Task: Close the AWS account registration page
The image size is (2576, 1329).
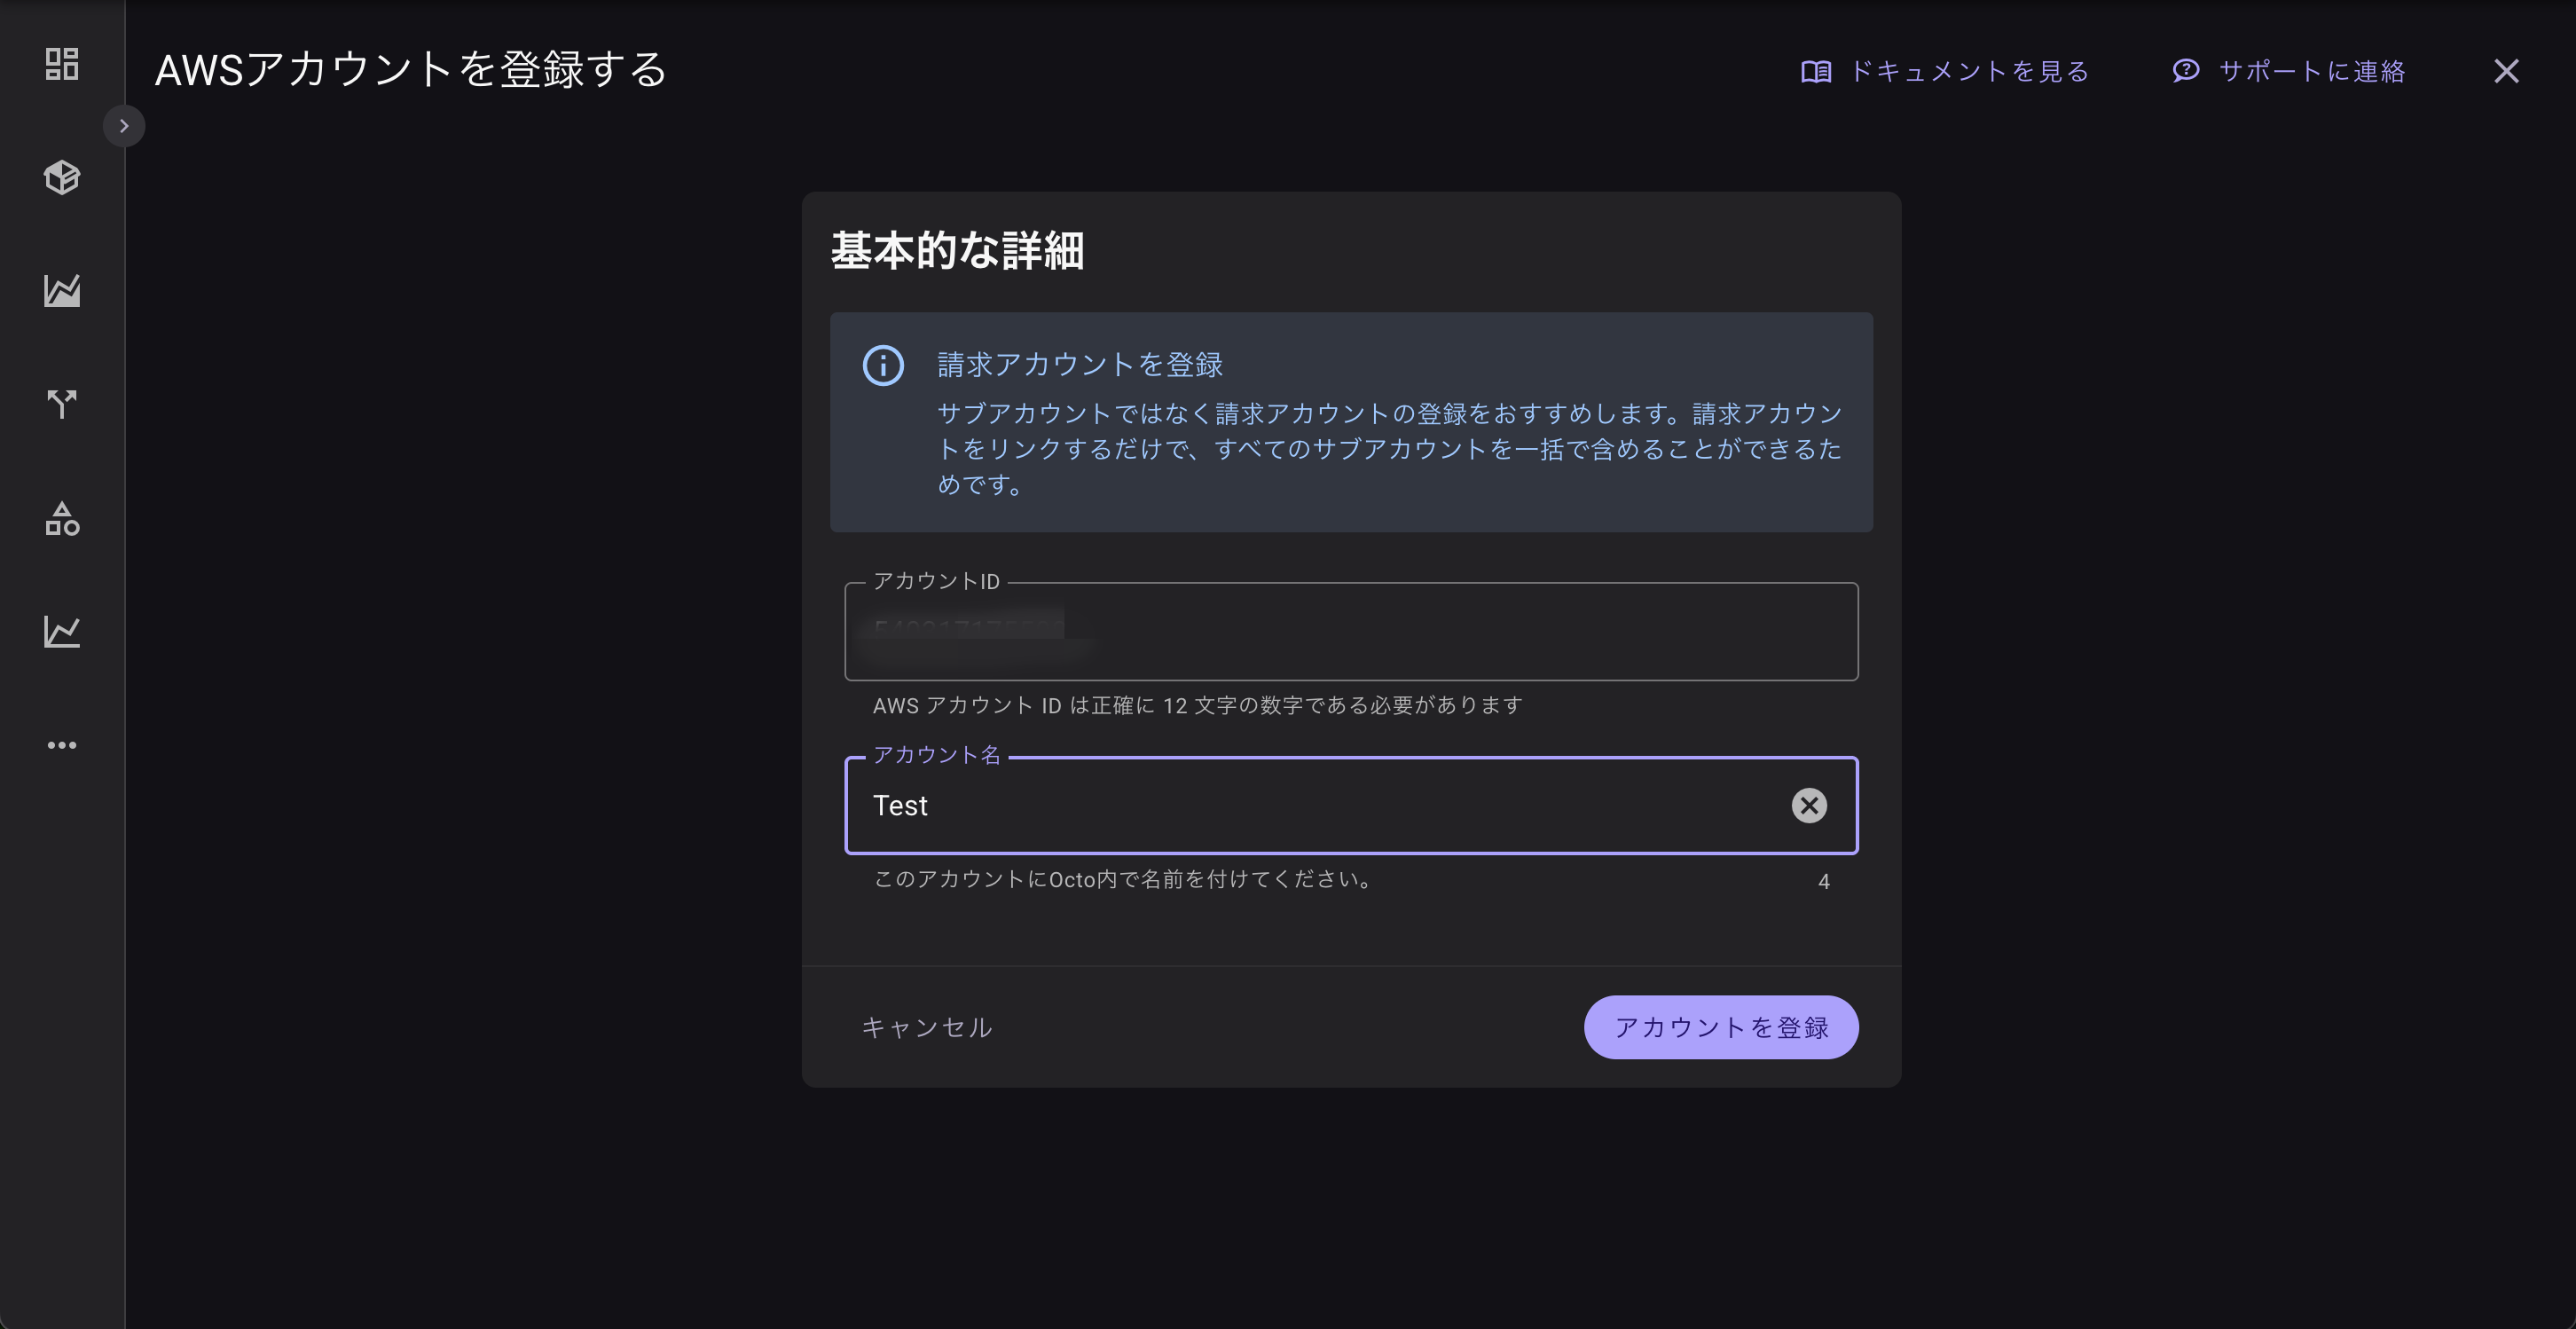Action: pos(2505,71)
